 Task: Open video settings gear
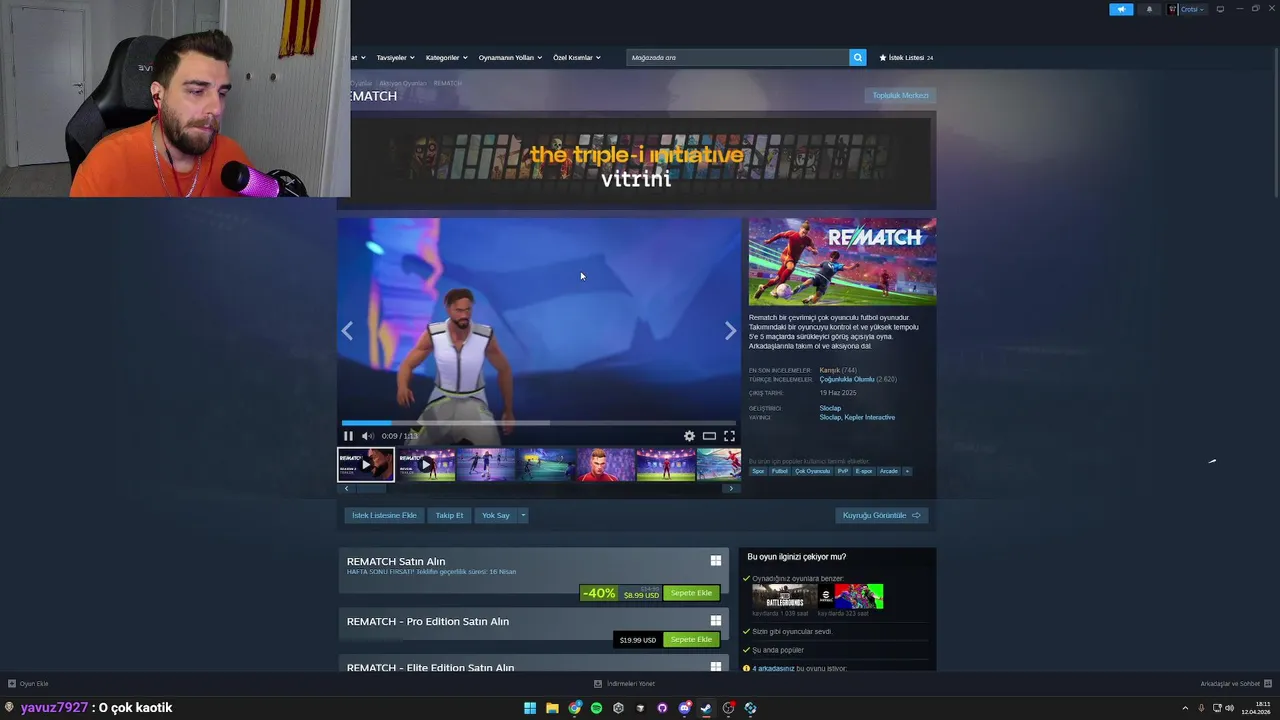pyautogui.click(x=689, y=436)
